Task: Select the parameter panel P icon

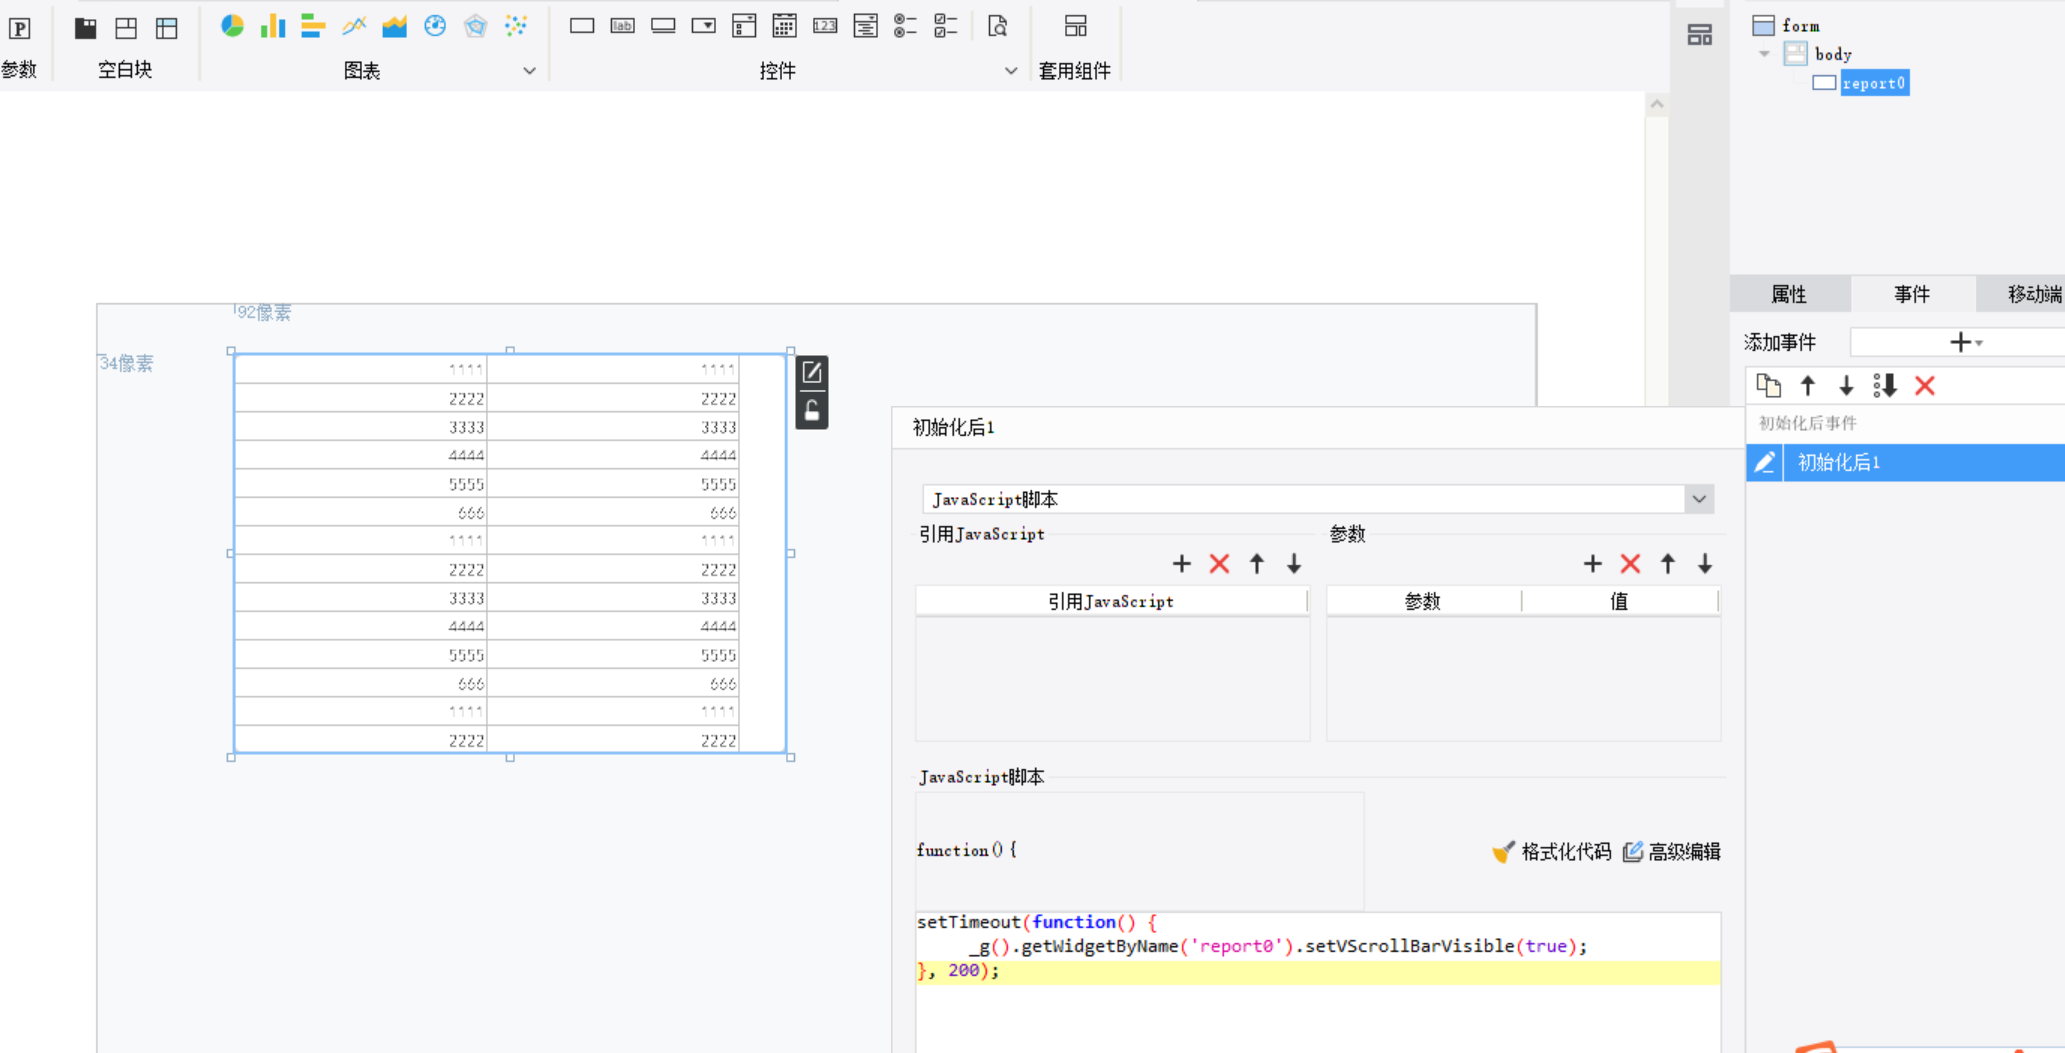Action: [20, 28]
